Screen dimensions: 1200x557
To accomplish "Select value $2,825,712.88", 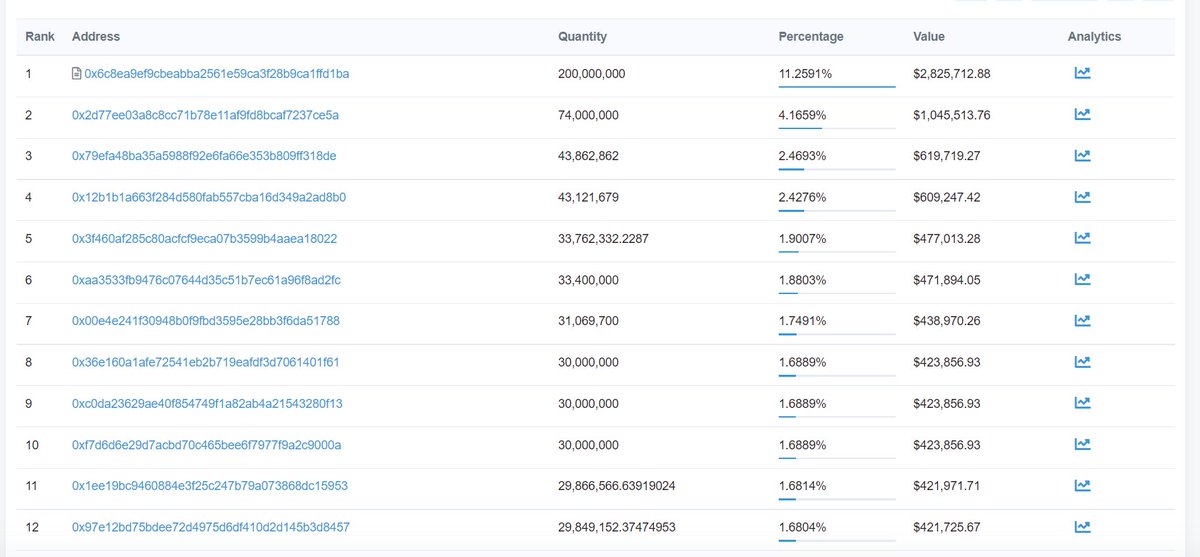I will pos(952,74).
